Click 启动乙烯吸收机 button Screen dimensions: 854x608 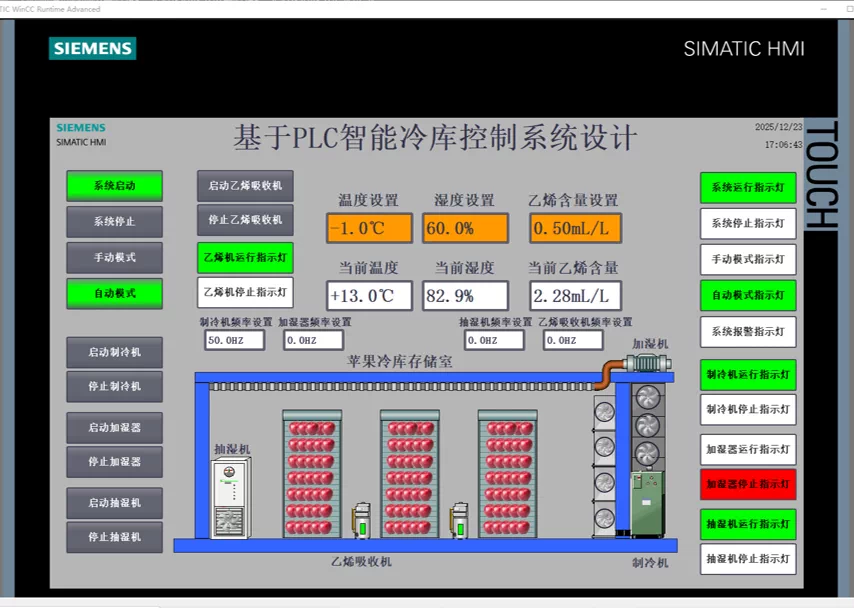(245, 186)
